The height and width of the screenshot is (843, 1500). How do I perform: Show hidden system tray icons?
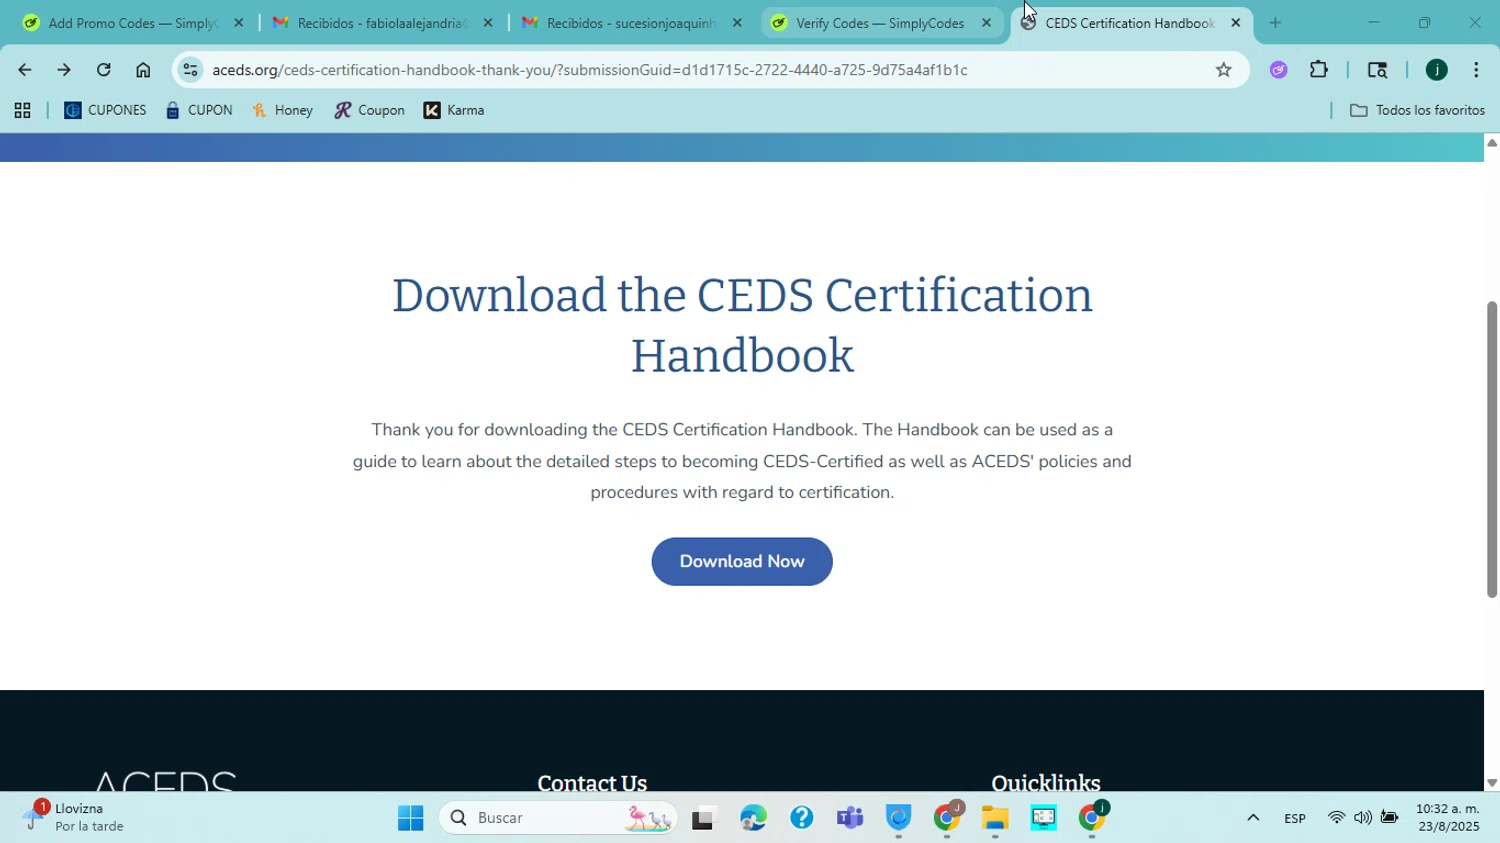click(x=1252, y=818)
